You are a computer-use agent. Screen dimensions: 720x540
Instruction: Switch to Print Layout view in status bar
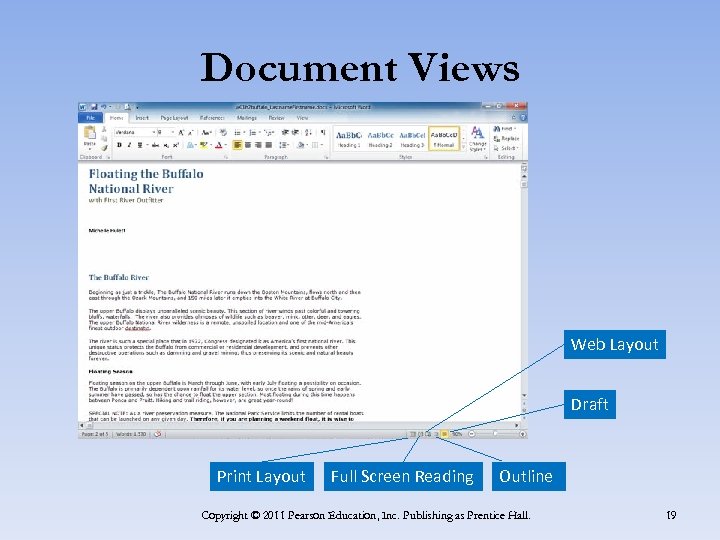pyautogui.click(x=413, y=434)
